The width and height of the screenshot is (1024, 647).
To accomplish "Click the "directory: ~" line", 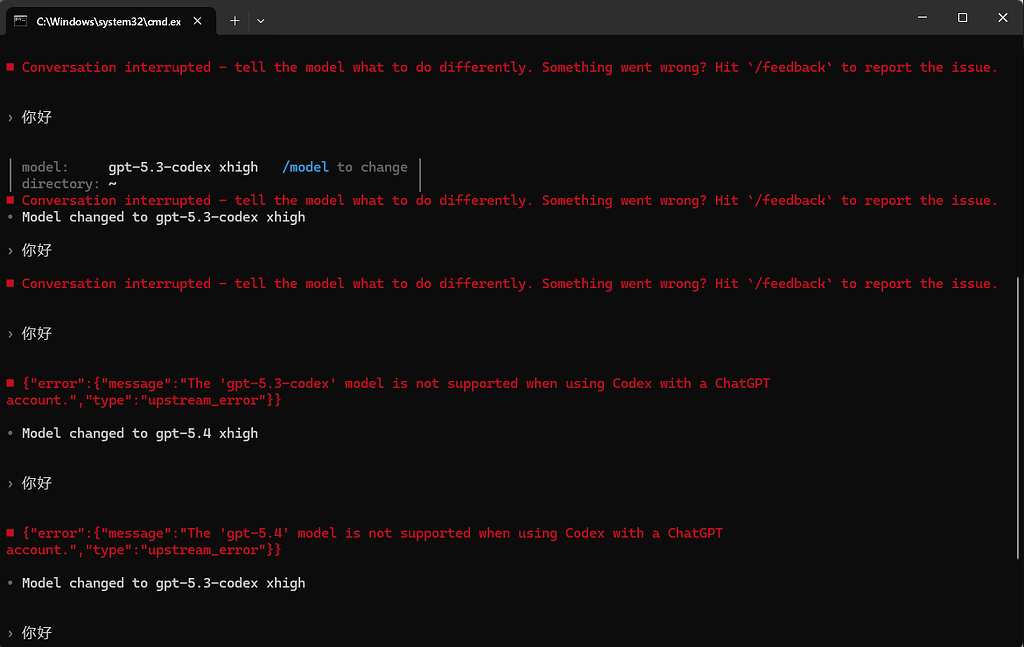I will point(69,184).
